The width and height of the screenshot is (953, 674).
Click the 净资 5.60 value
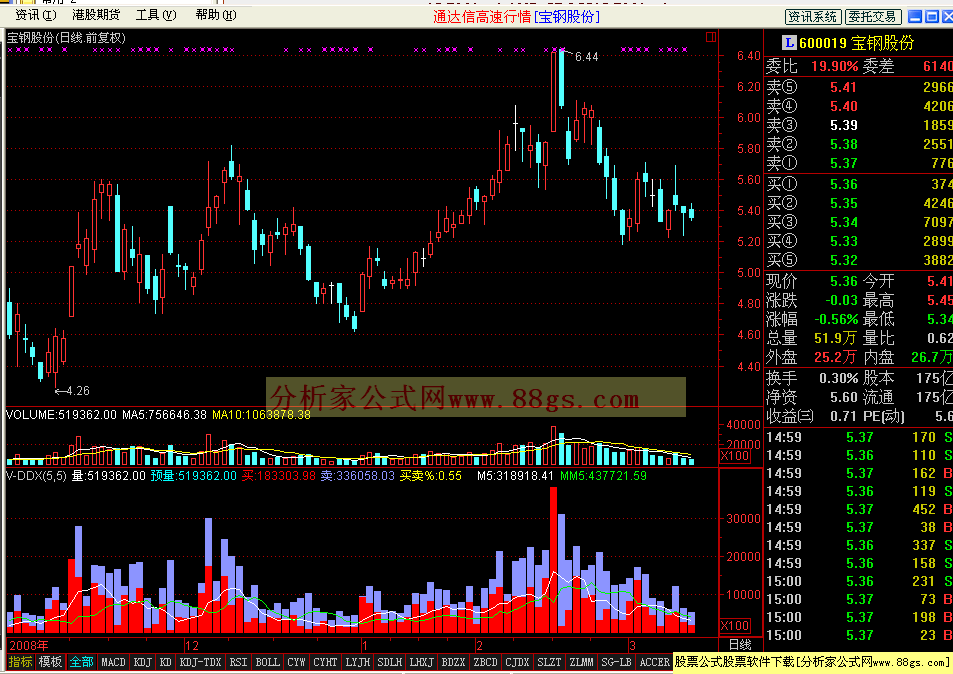coord(844,397)
